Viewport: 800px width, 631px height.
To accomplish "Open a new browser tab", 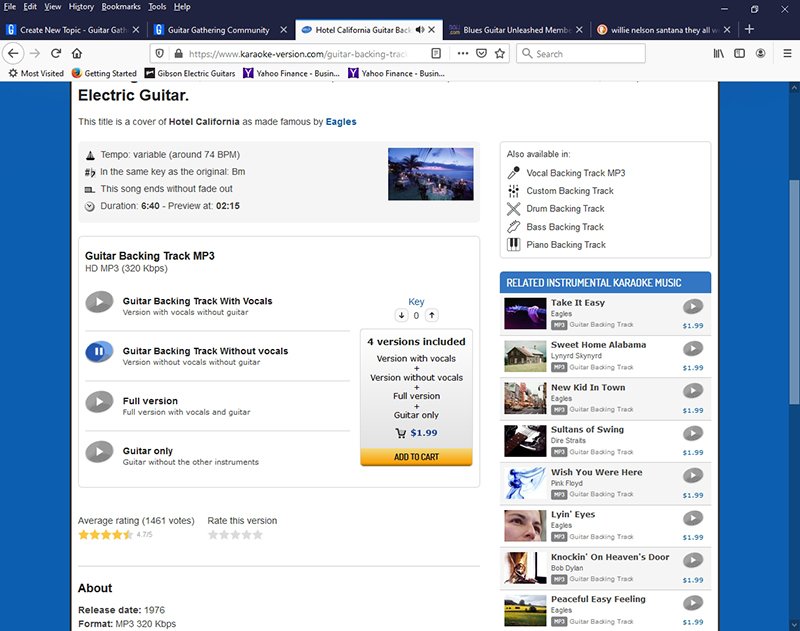I will coord(749,29).
